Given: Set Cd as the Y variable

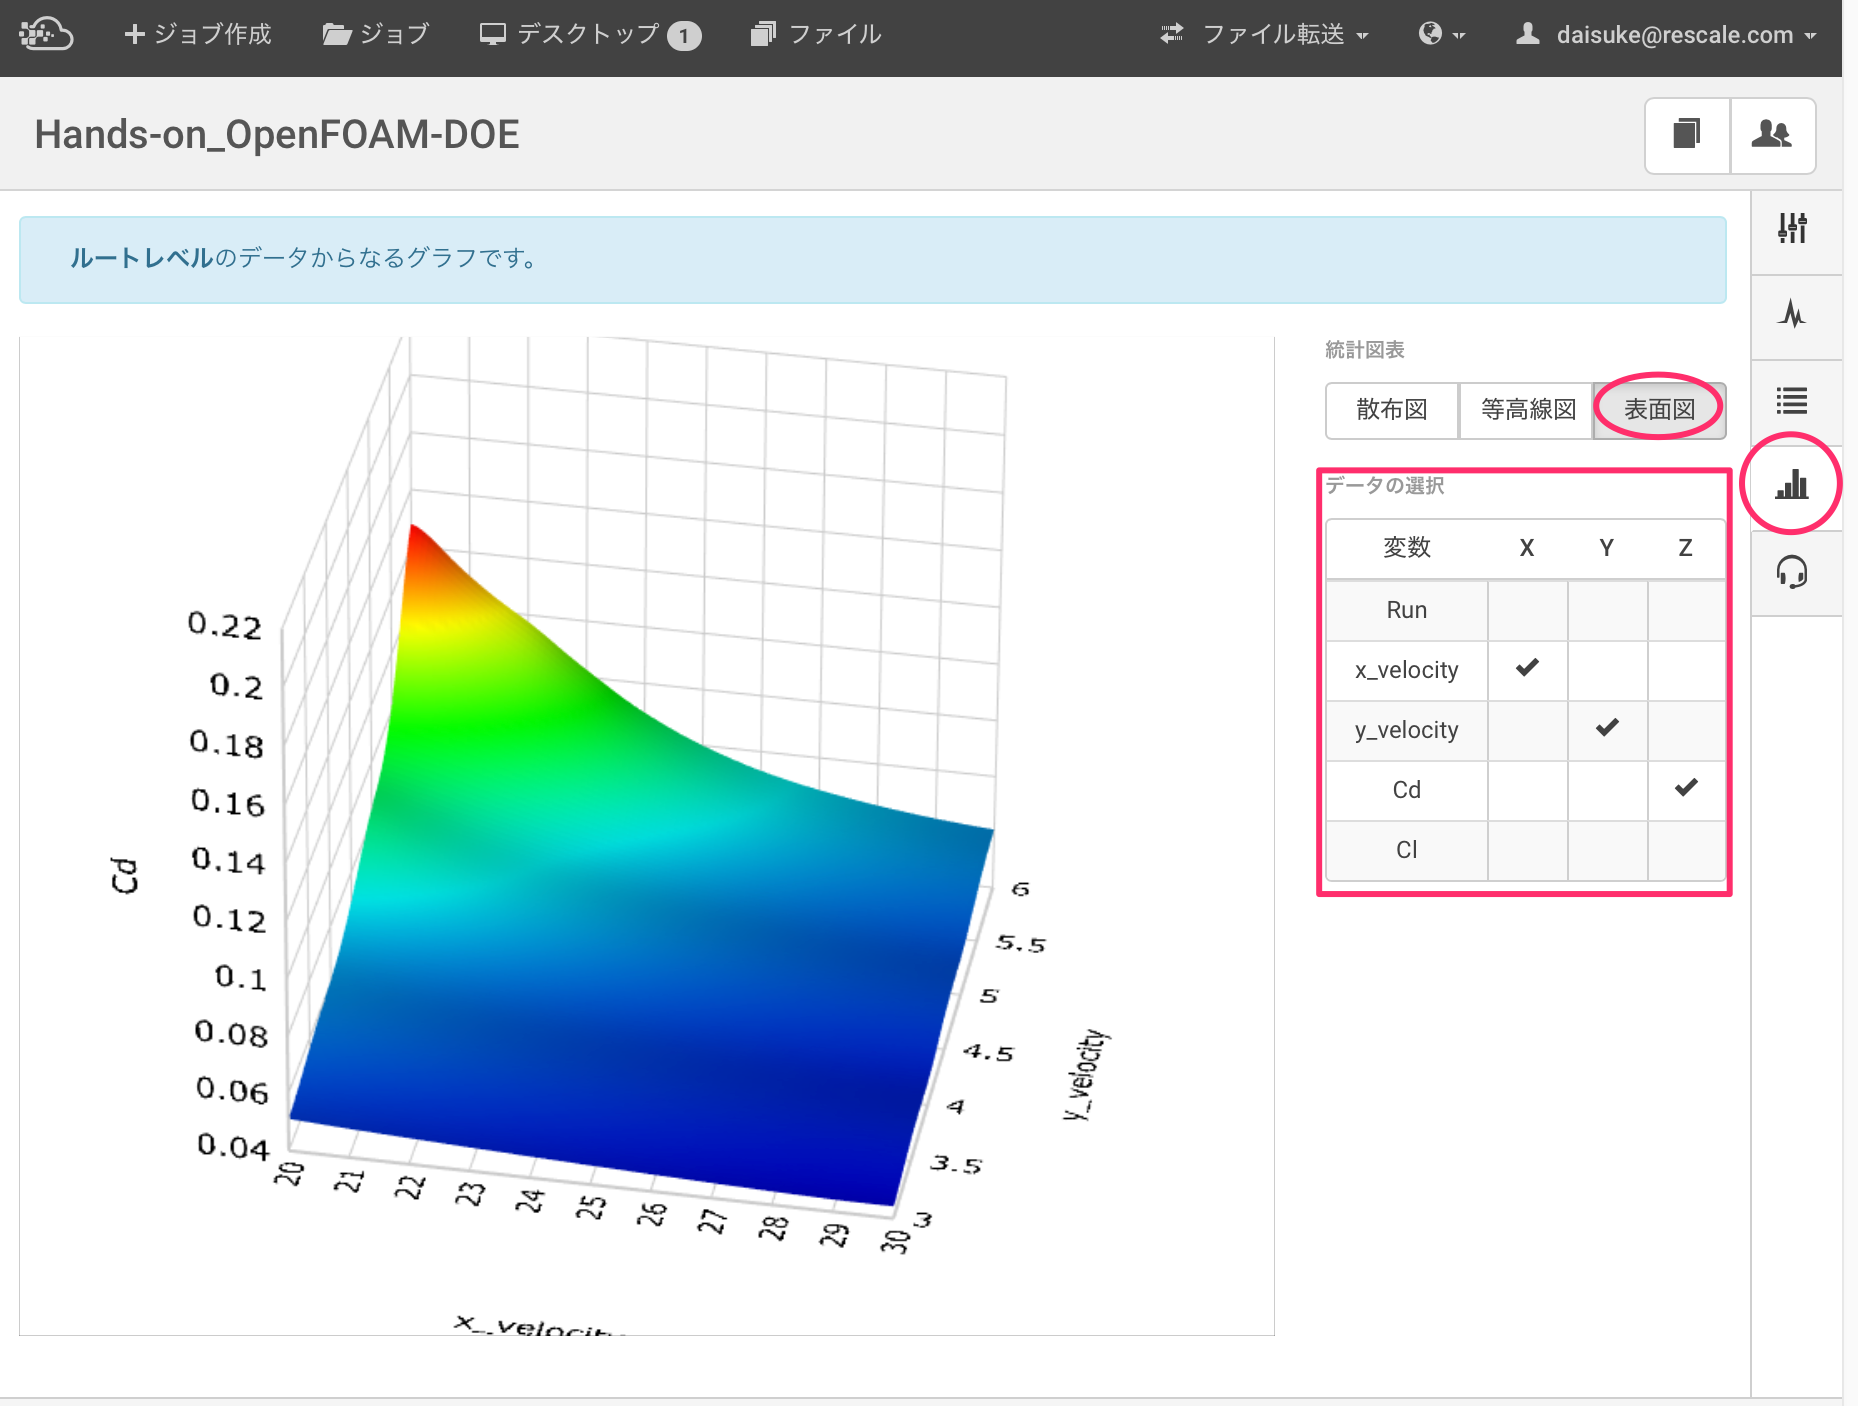Looking at the screenshot, I should [x=1607, y=790].
